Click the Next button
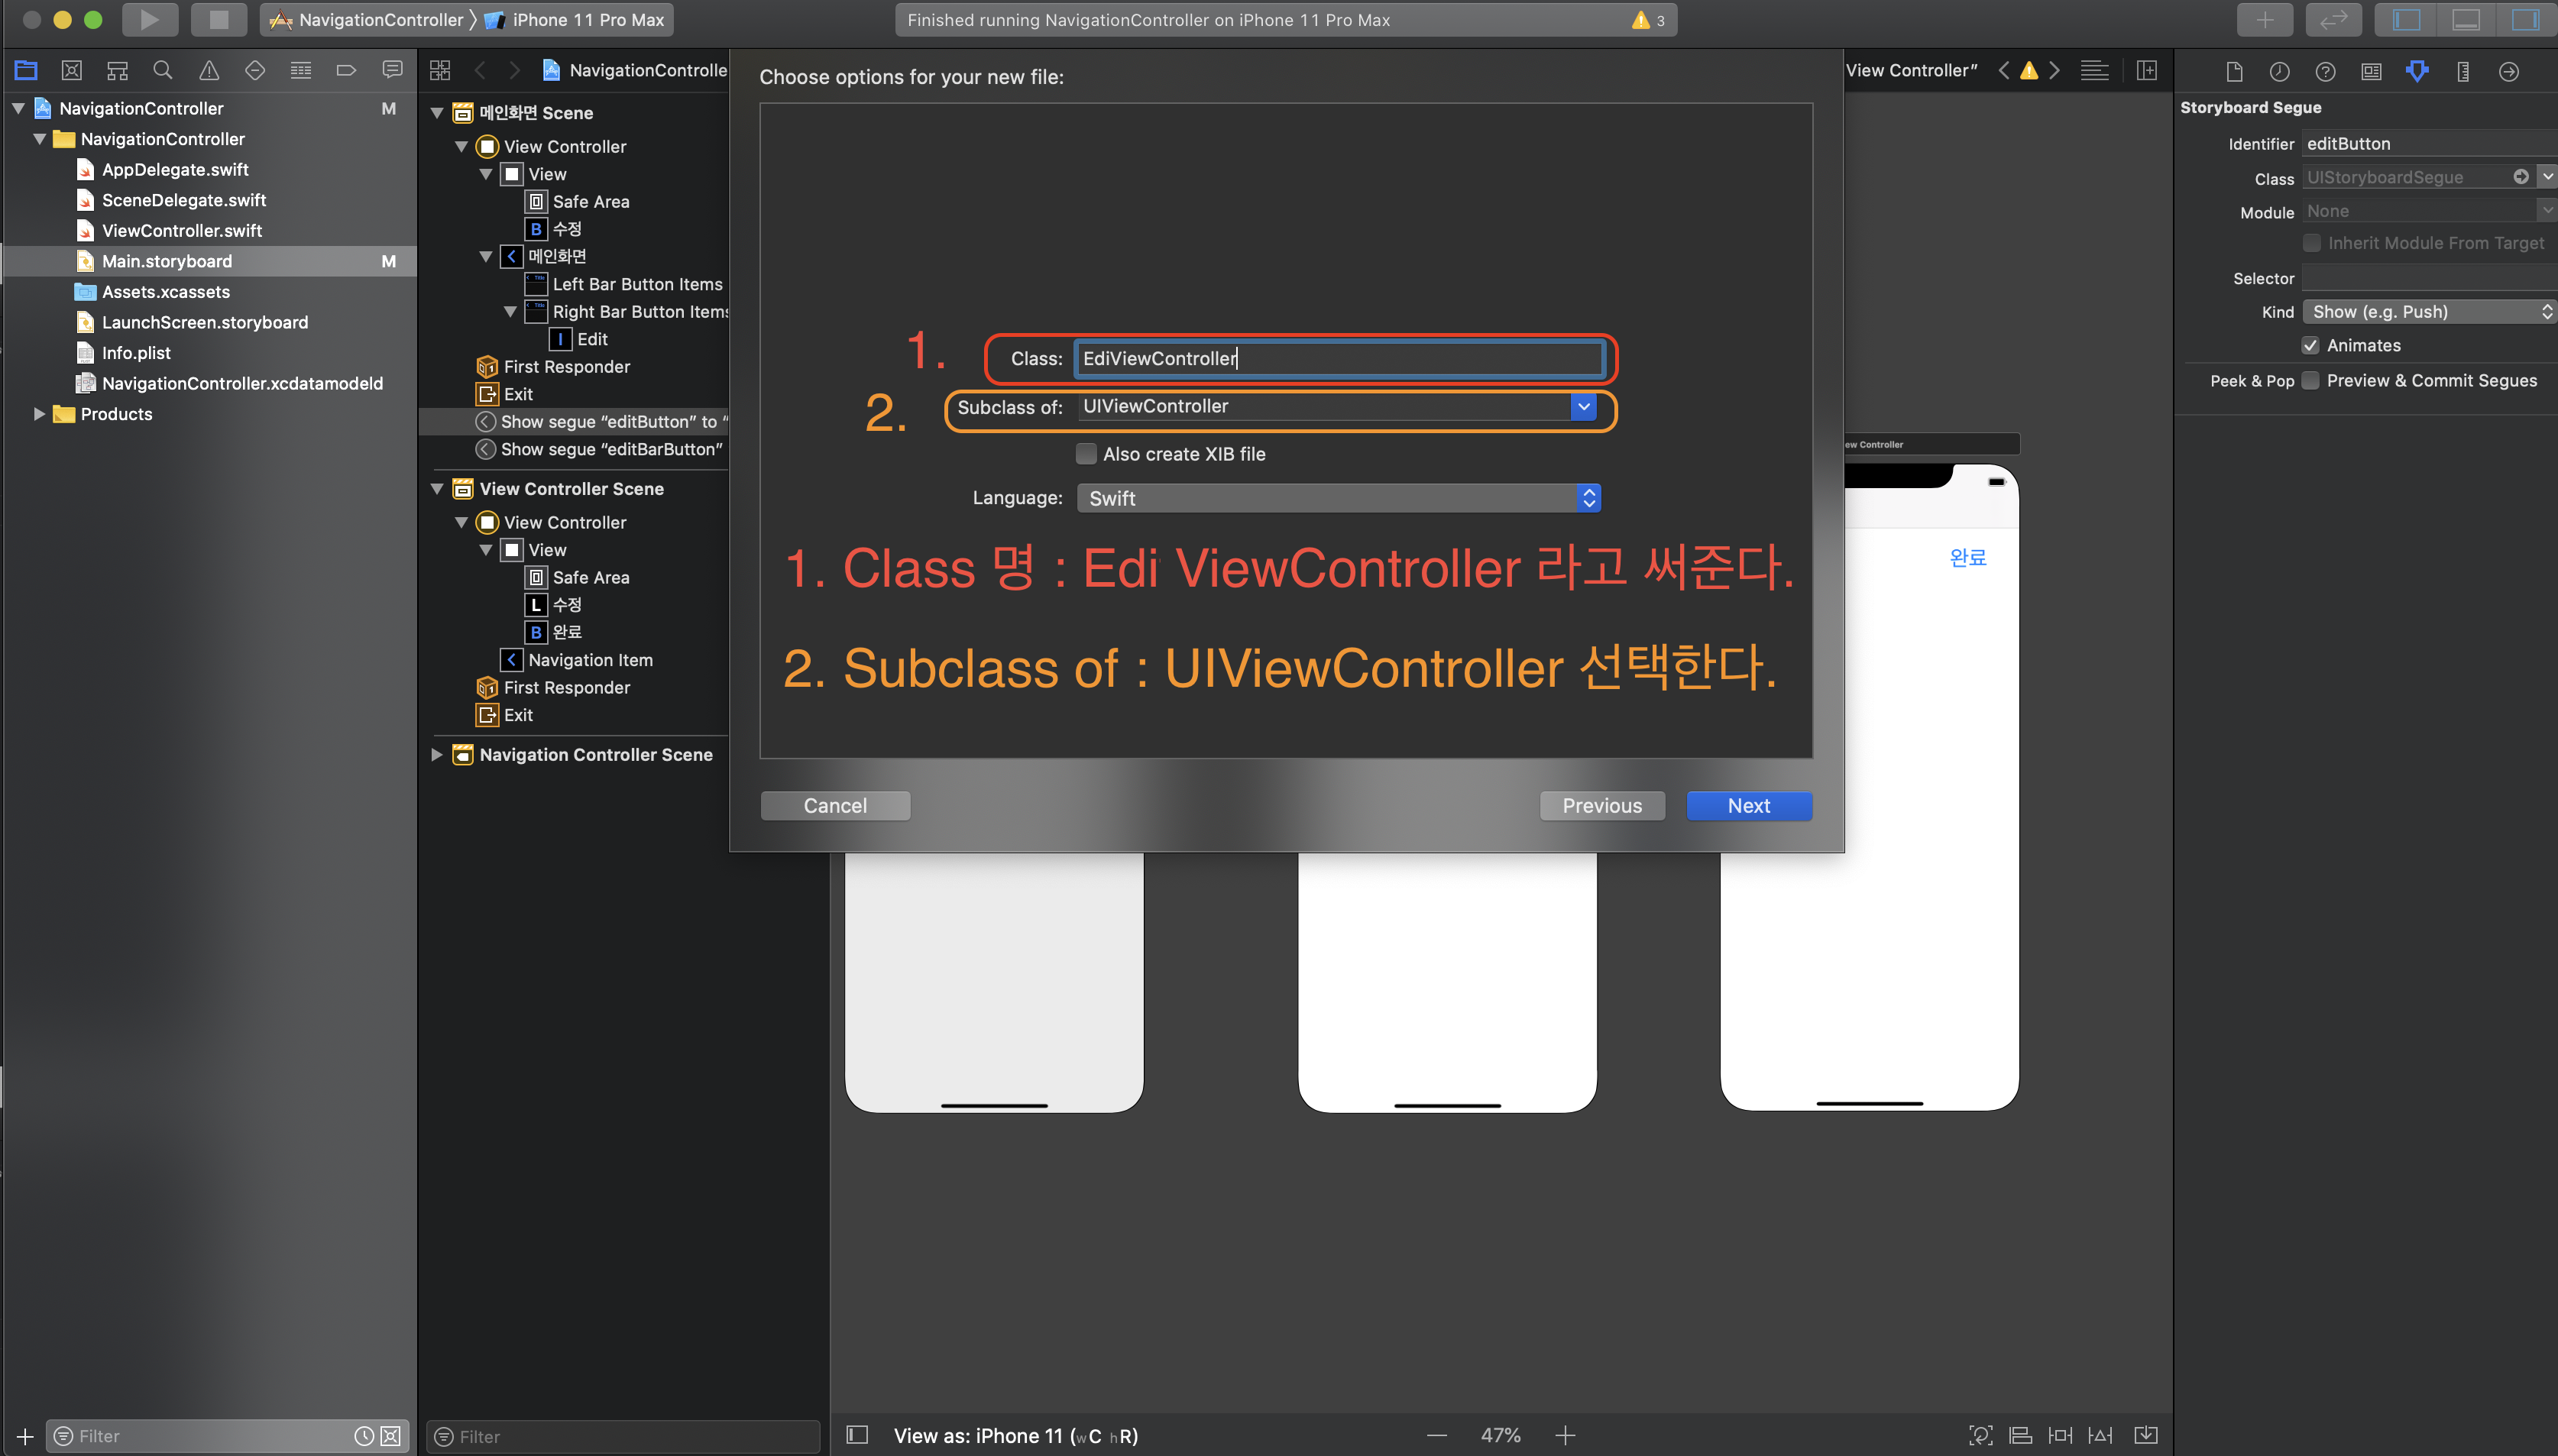Screen dimensions: 2558x1456 point(1748,806)
